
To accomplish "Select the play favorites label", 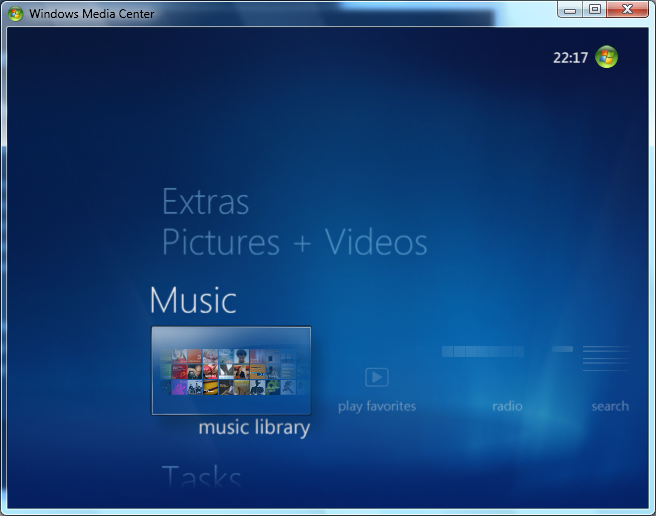I will (377, 406).
